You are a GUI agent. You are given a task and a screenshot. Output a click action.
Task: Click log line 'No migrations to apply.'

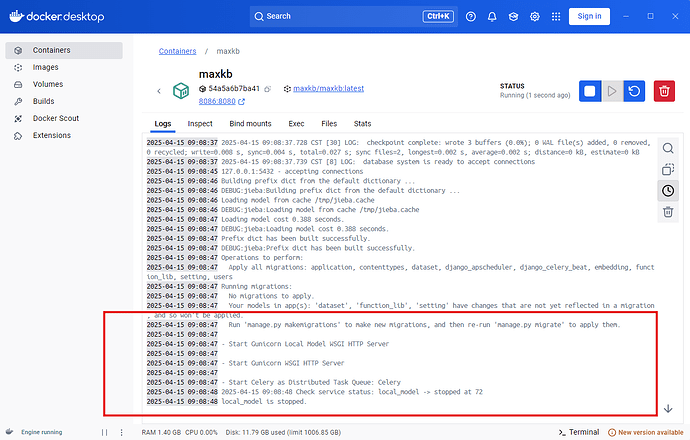tap(270, 296)
